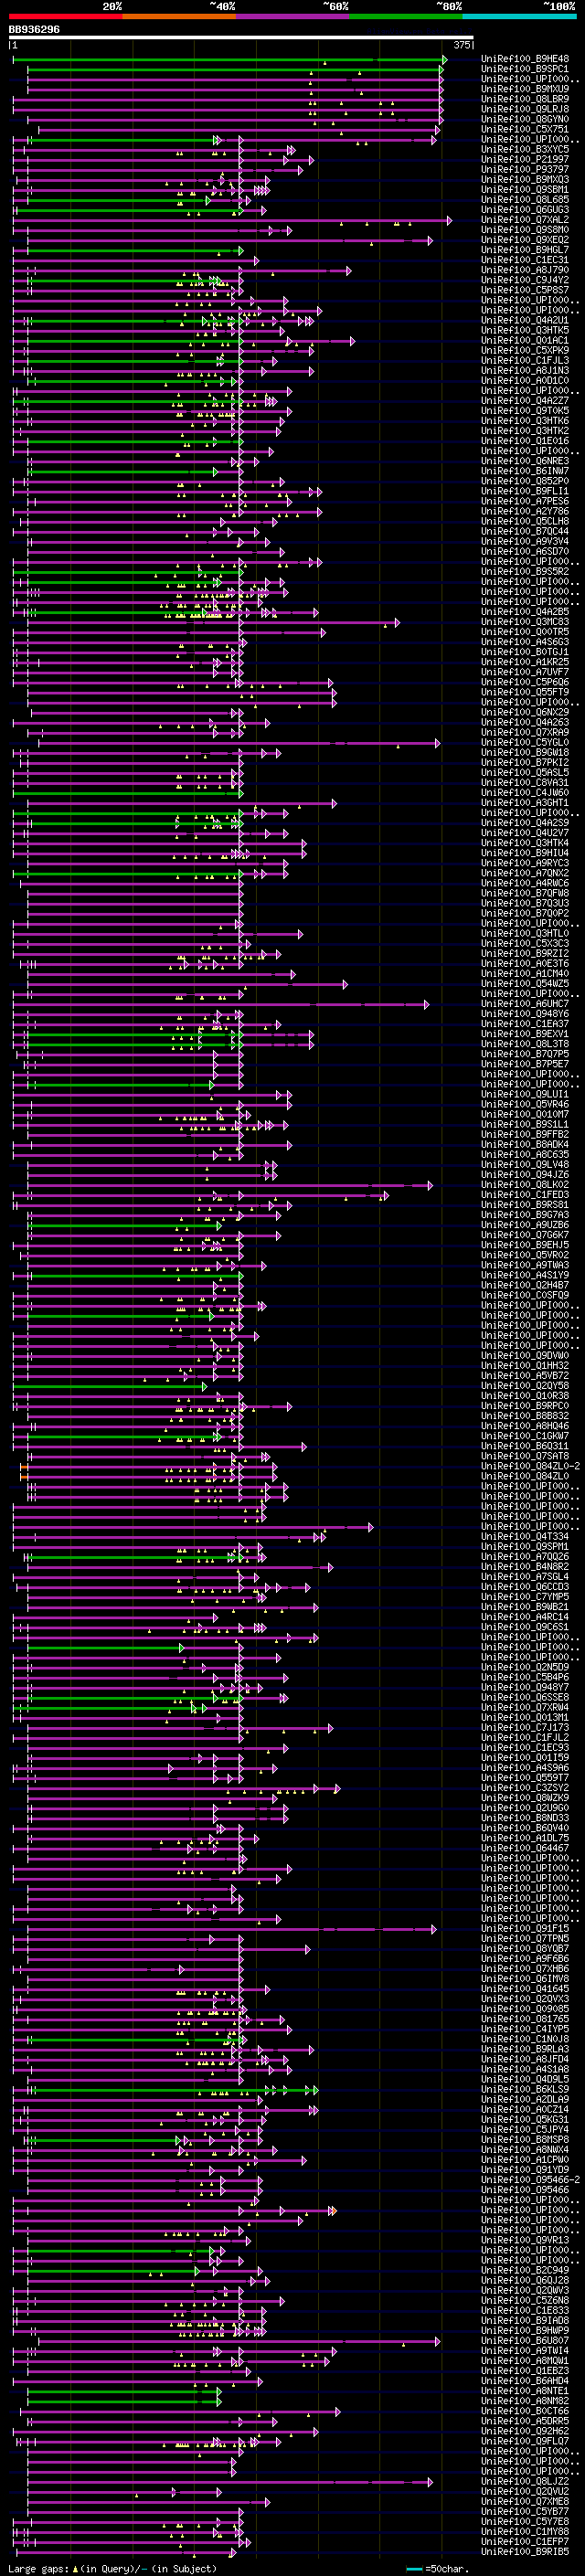Select the UniRef100_Q8L685 label

click(525, 200)
